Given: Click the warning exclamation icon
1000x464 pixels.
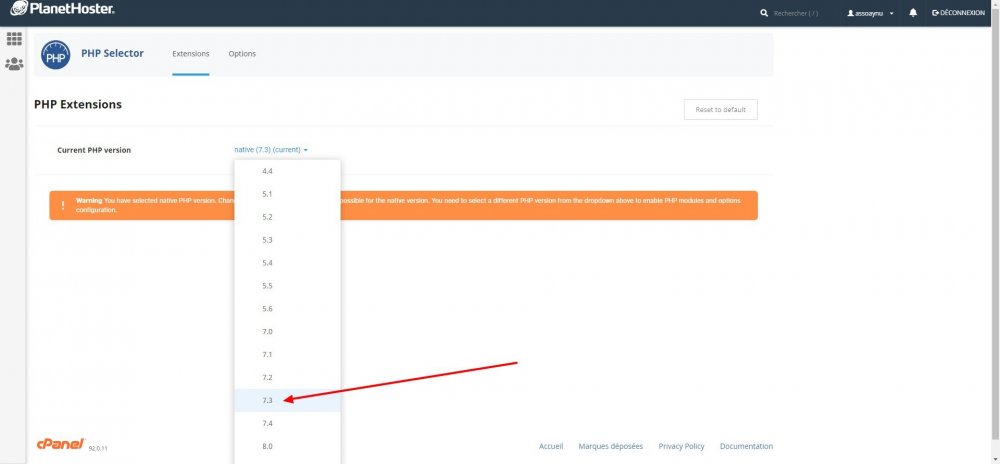Looking at the screenshot, I should pyautogui.click(x=62, y=205).
